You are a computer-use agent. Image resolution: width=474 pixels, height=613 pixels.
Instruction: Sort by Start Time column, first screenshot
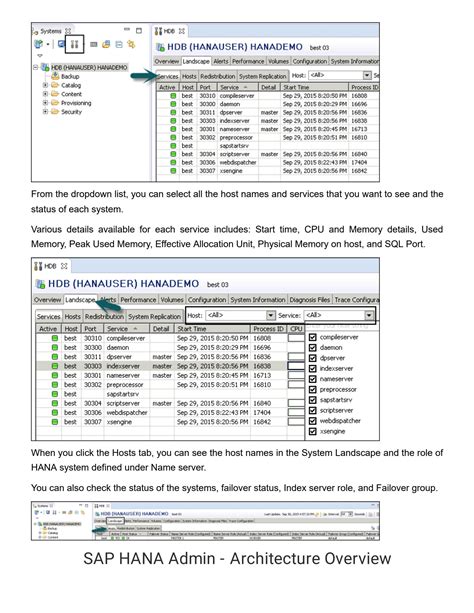click(x=314, y=87)
